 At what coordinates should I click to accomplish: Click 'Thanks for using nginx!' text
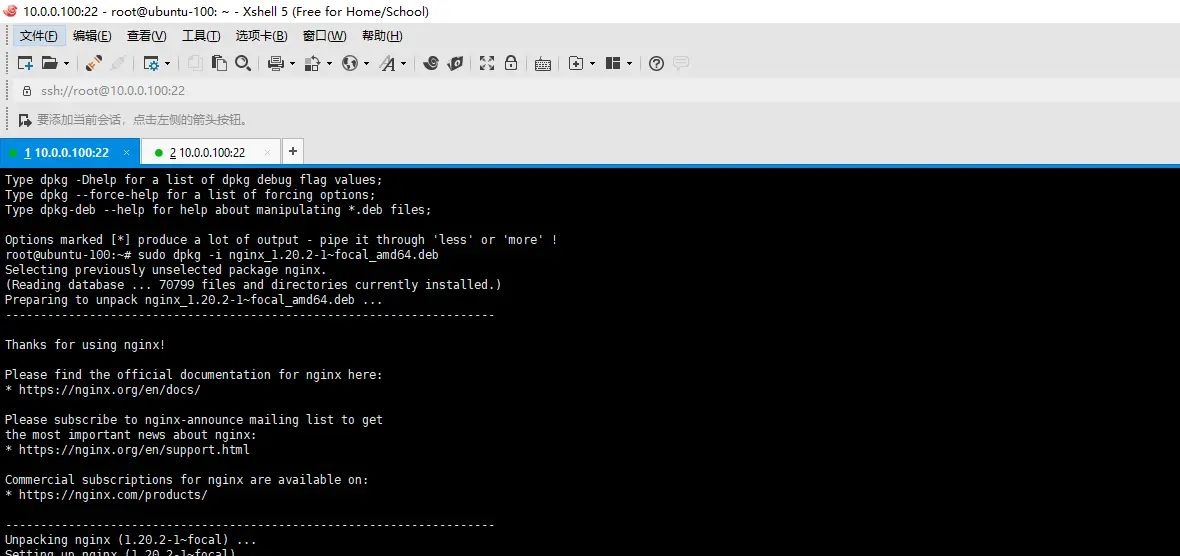tap(85, 345)
